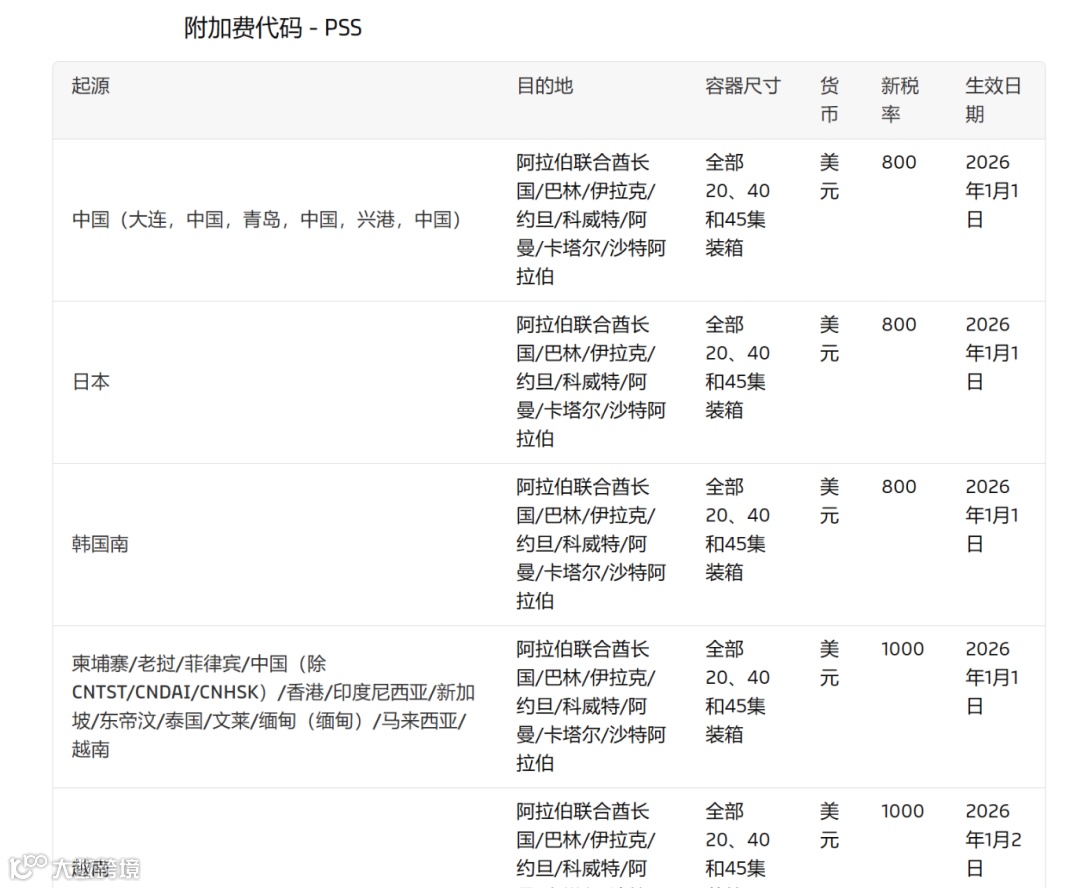Select origin cell starting with 柬埔寨/老挝/菲律宾
1080x888 pixels.
(273, 706)
